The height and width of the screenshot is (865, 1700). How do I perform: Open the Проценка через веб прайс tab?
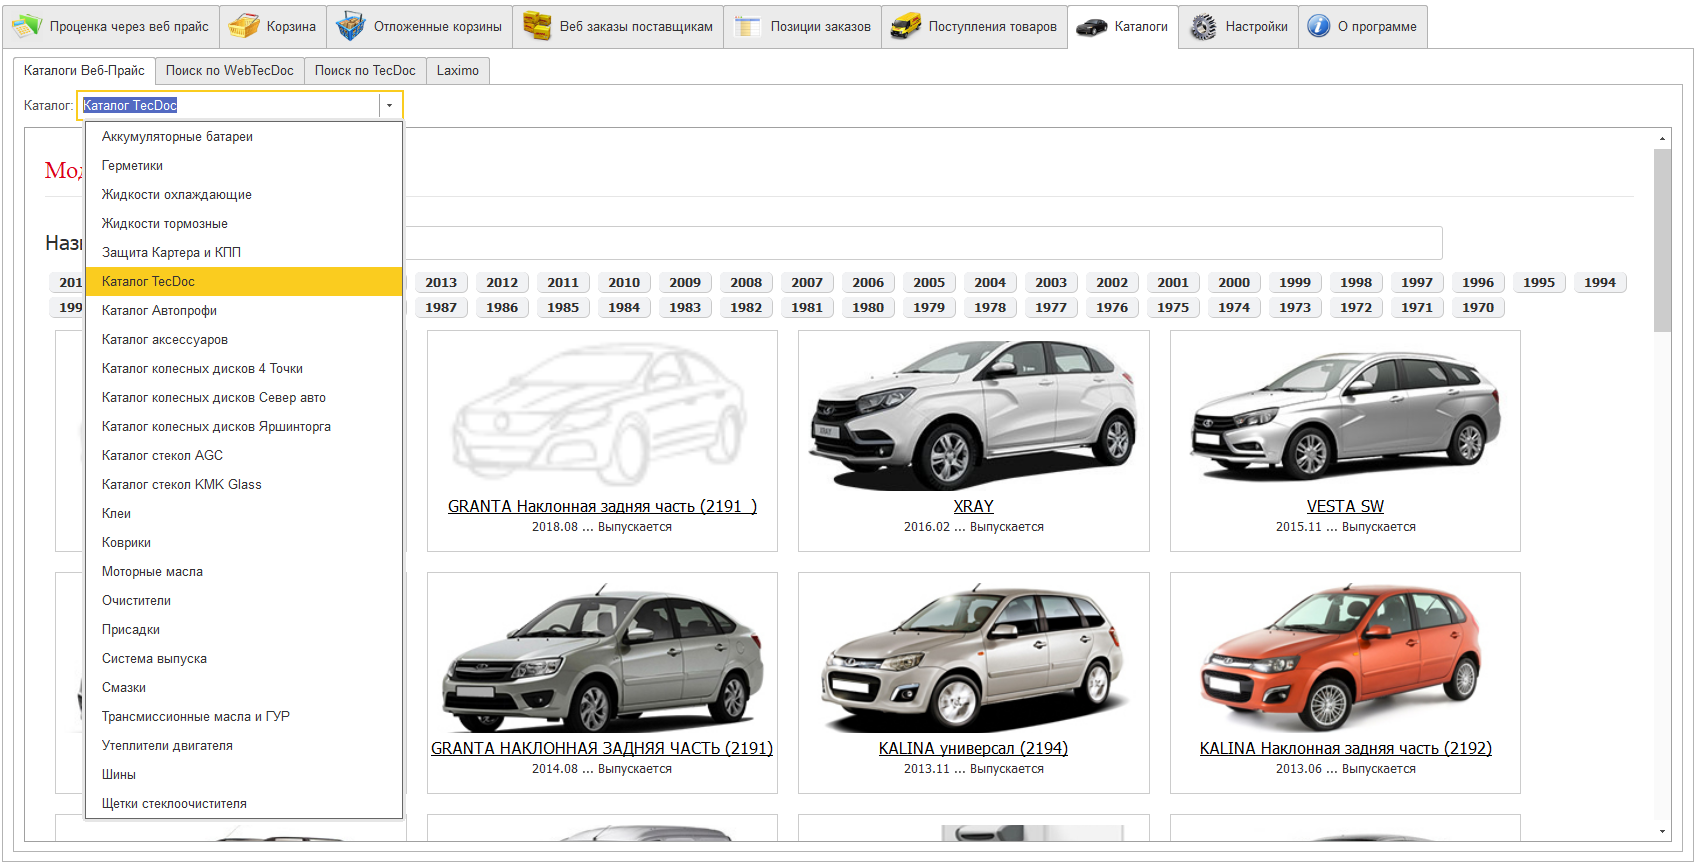click(x=110, y=27)
